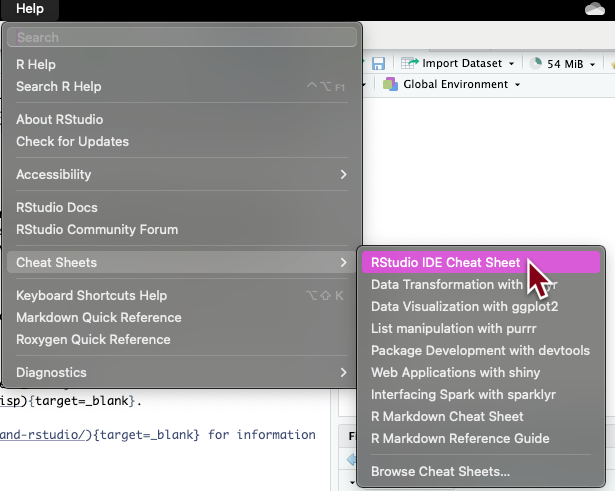This screenshot has height=491, width=615.
Task: Open the Global Environment dropdown
Action: [x=517, y=85]
